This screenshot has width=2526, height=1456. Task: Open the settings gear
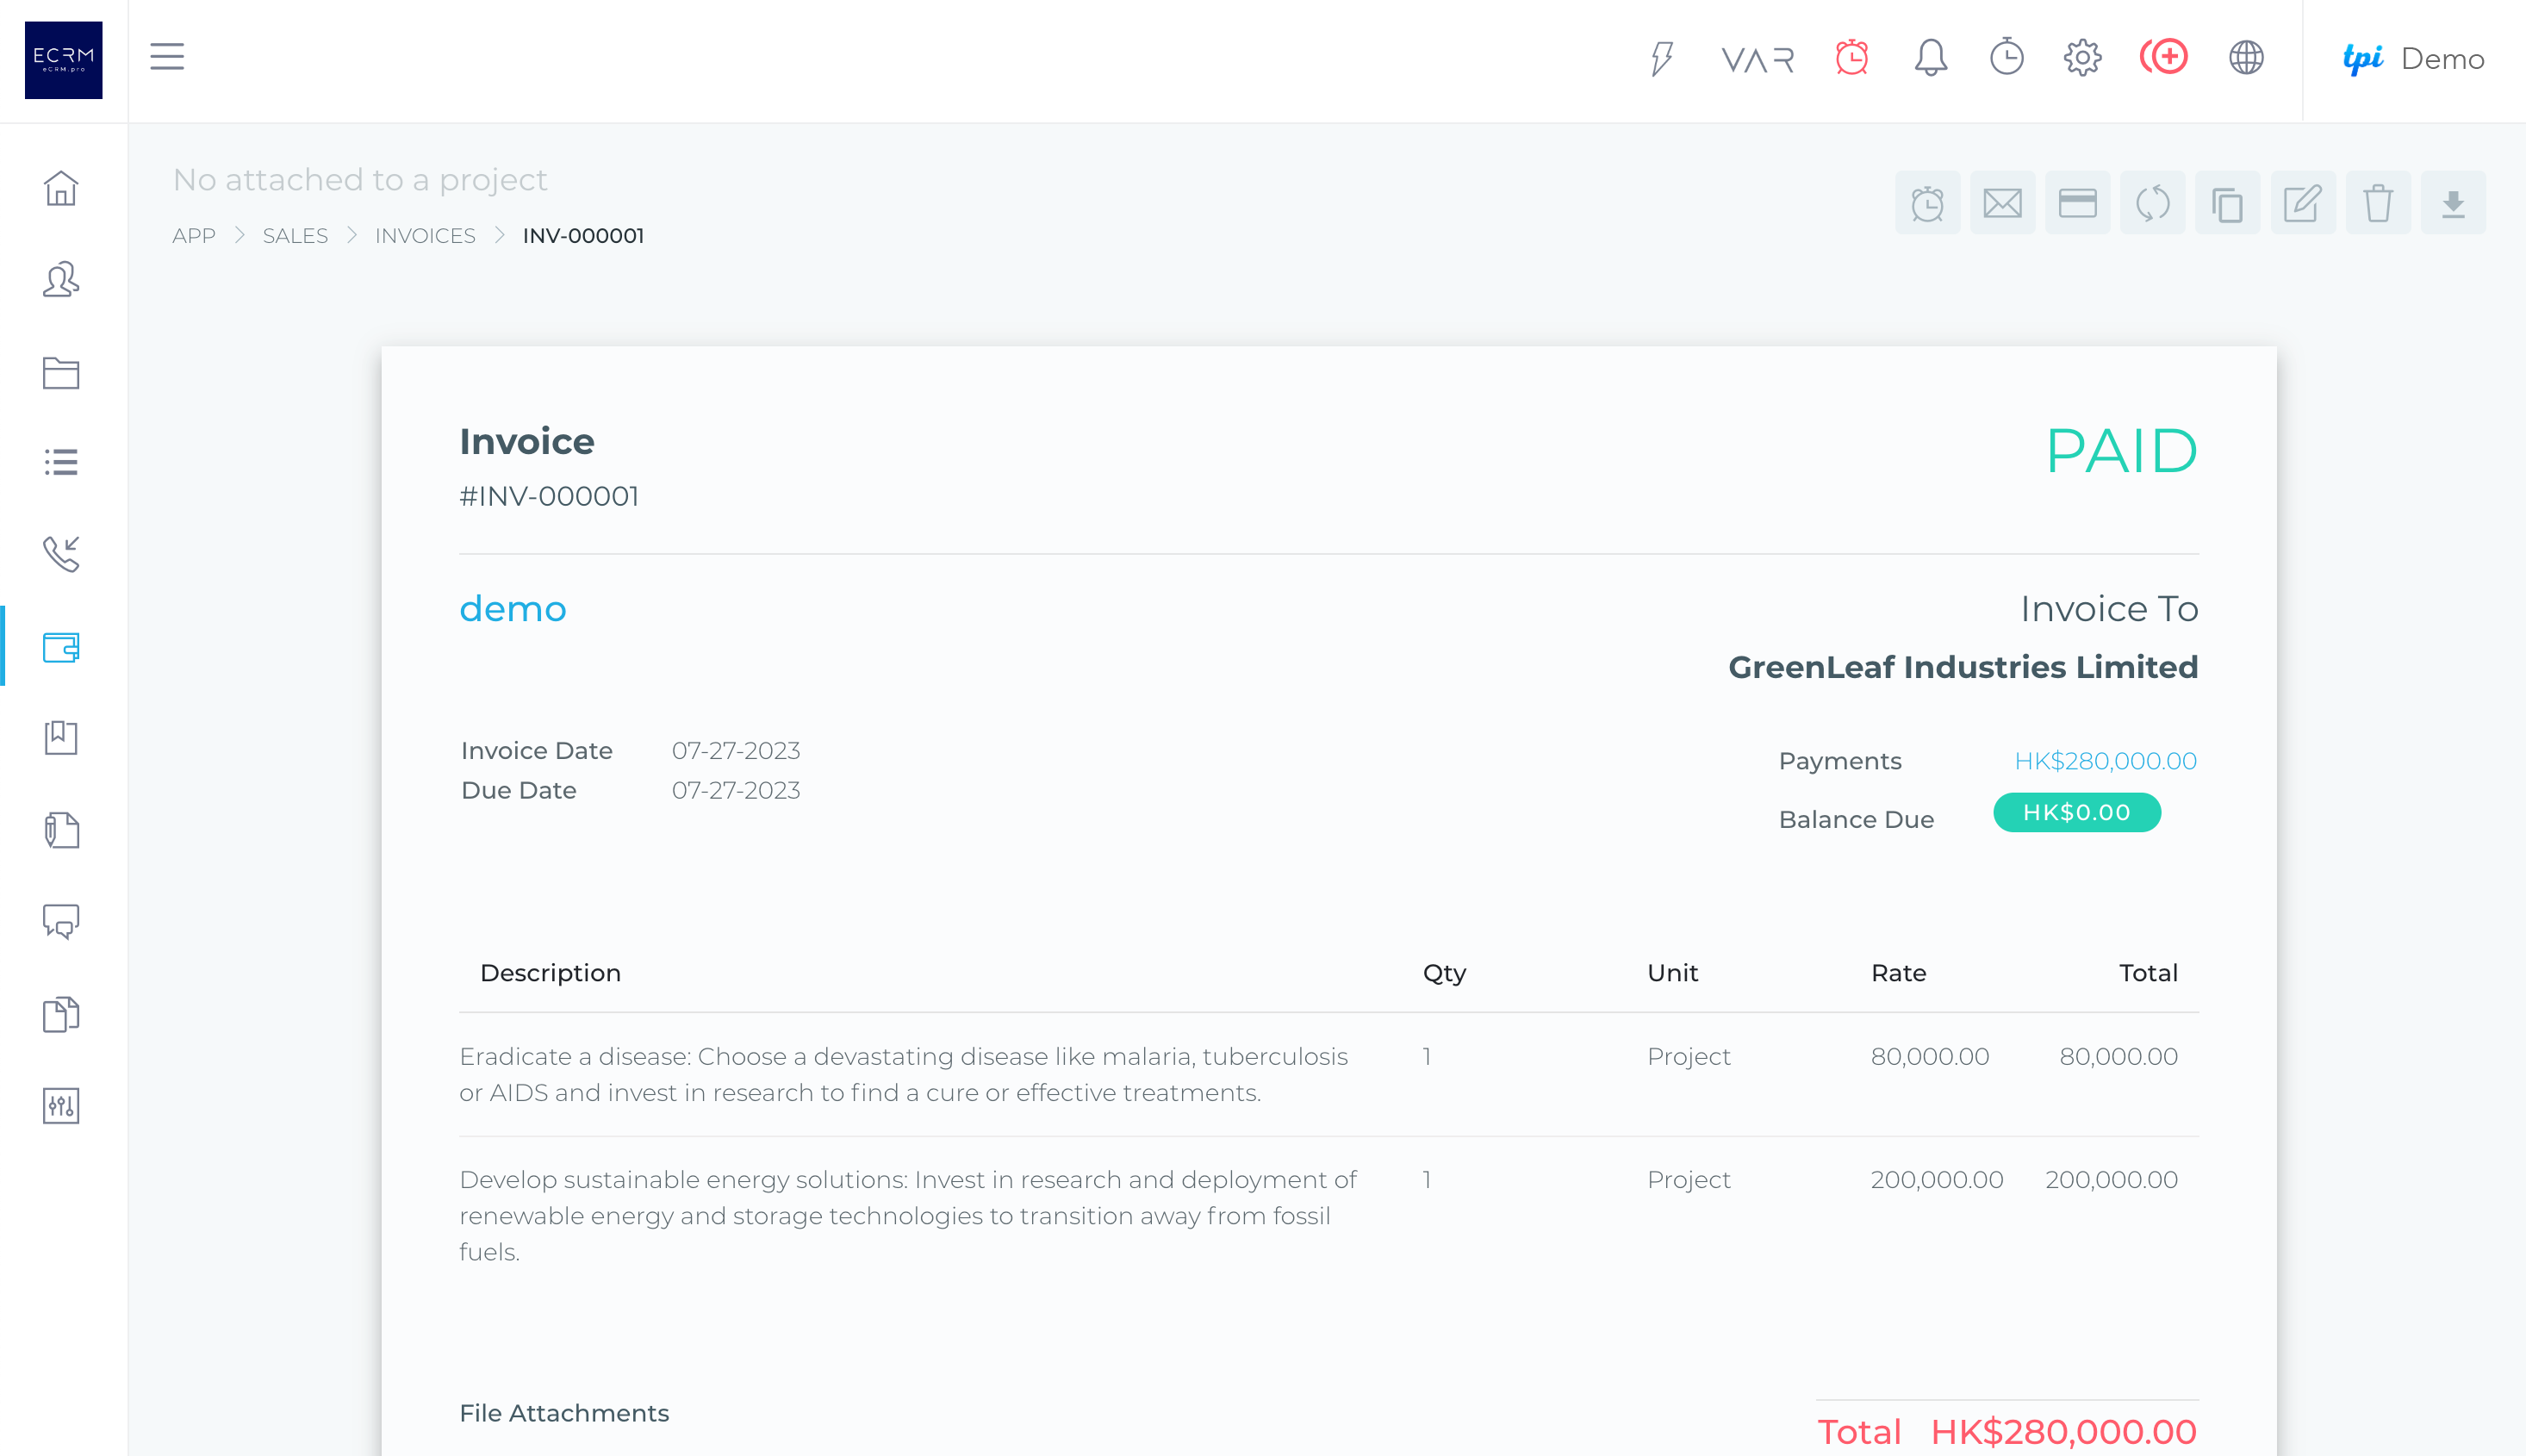click(2082, 57)
